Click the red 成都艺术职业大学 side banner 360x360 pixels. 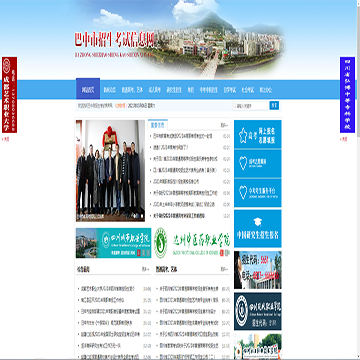tap(9, 95)
